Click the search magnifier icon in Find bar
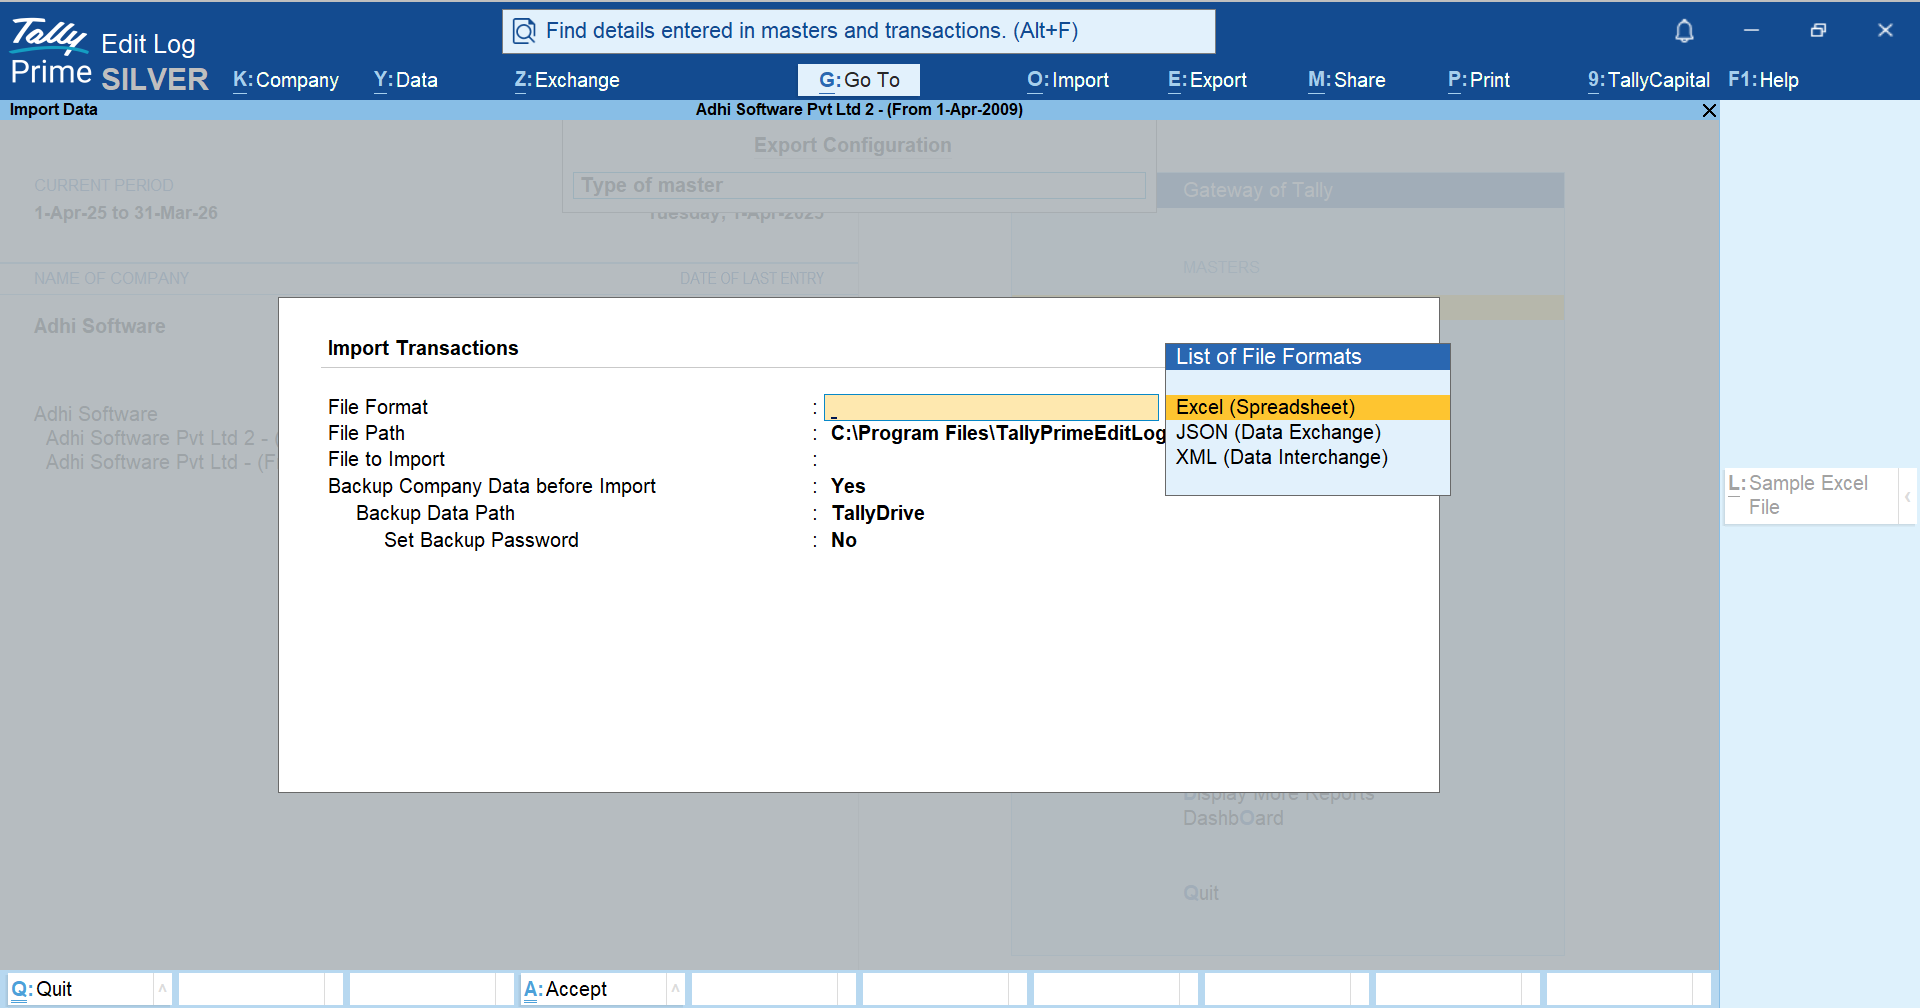 [x=524, y=32]
